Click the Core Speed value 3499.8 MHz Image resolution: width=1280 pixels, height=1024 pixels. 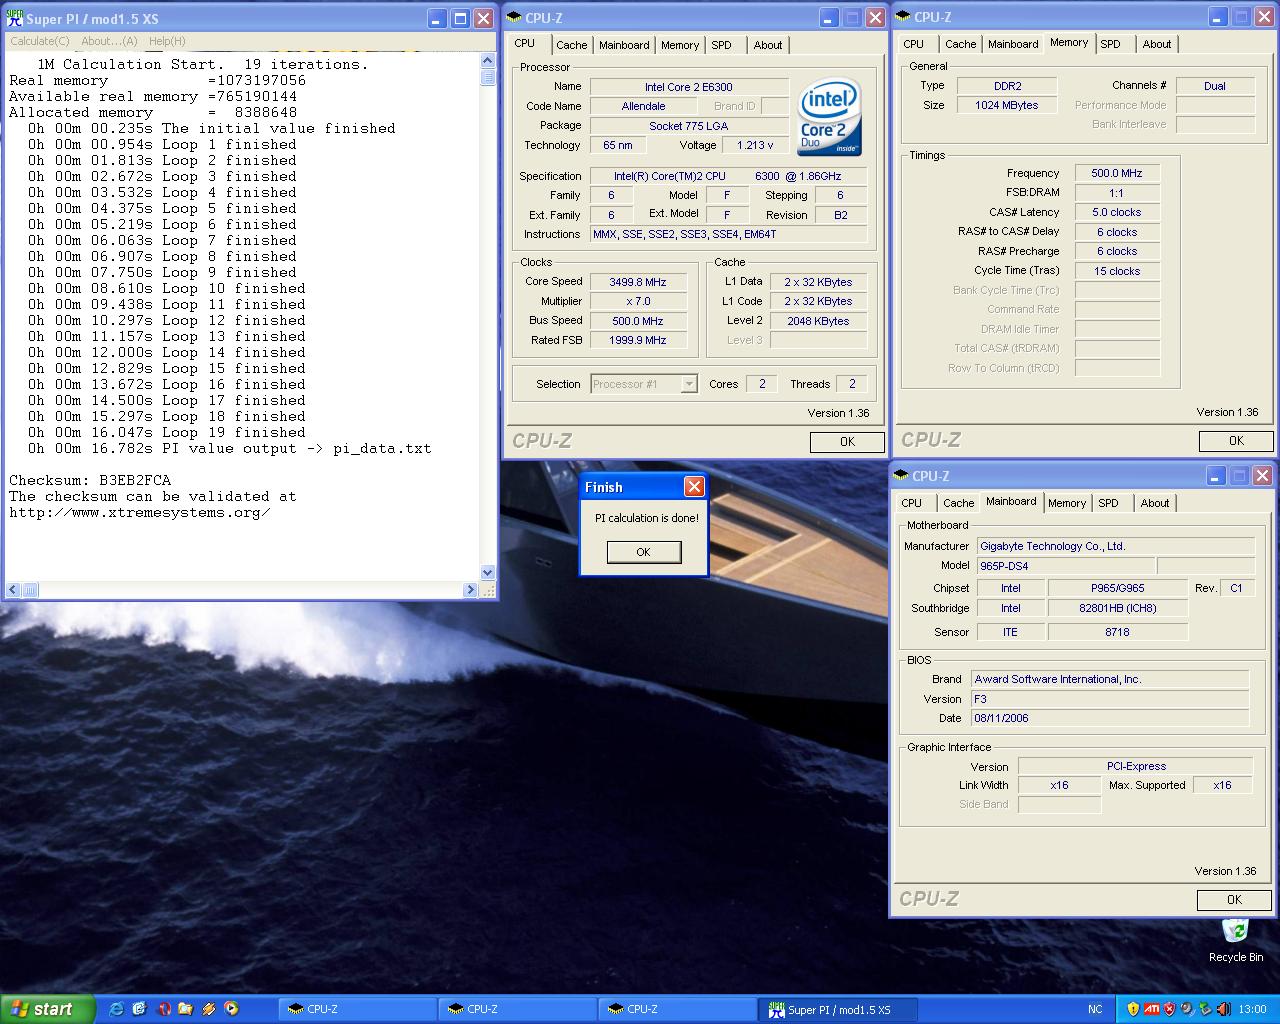638,282
